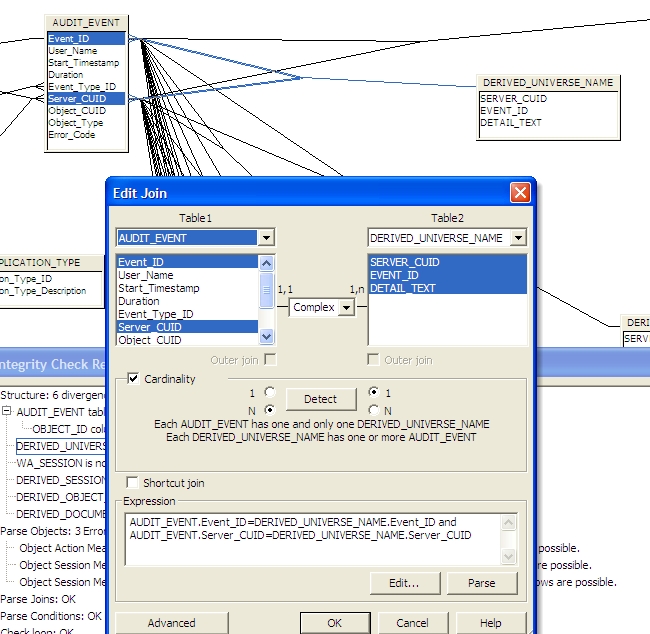The width and height of the screenshot is (650, 634).
Task: Open the Table2 DERIVED_UNIVERSE_NAME dropdown
Action: [x=517, y=238]
